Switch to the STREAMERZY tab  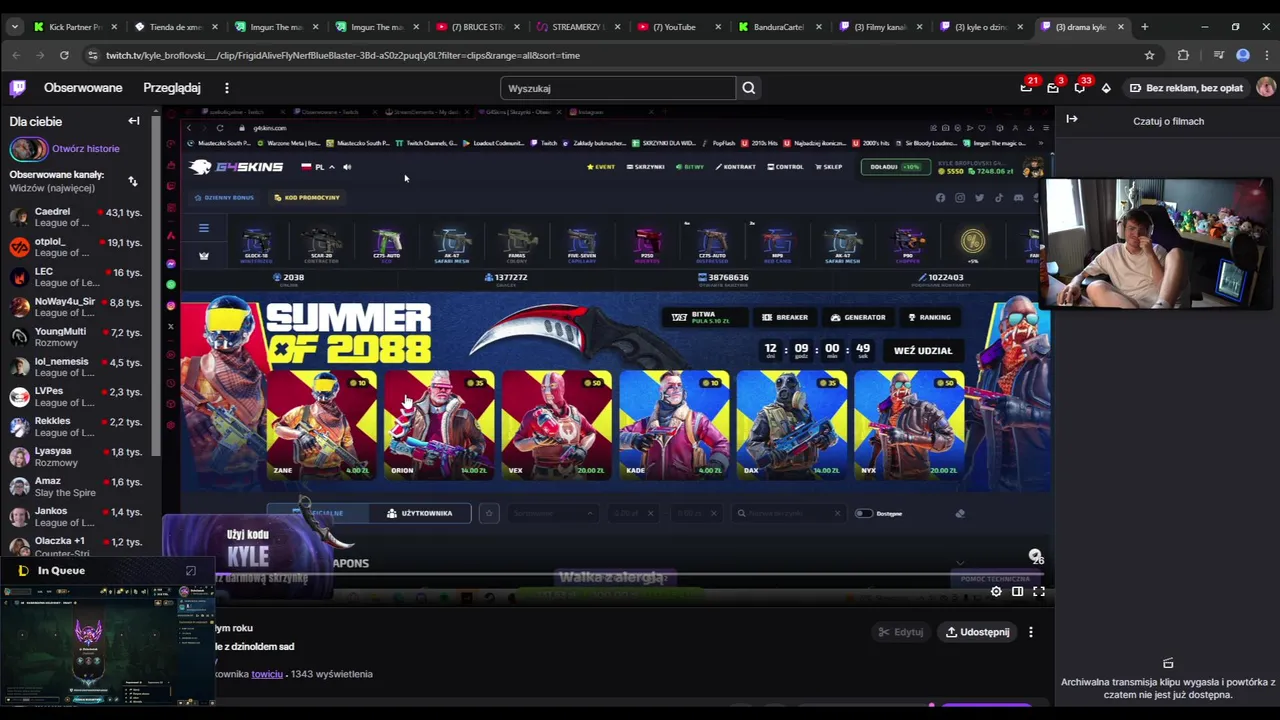580,27
